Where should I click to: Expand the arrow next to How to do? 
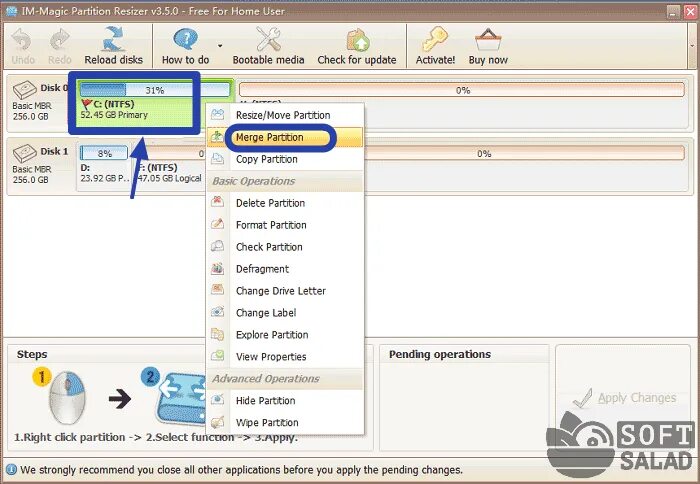[x=220, y=46]
